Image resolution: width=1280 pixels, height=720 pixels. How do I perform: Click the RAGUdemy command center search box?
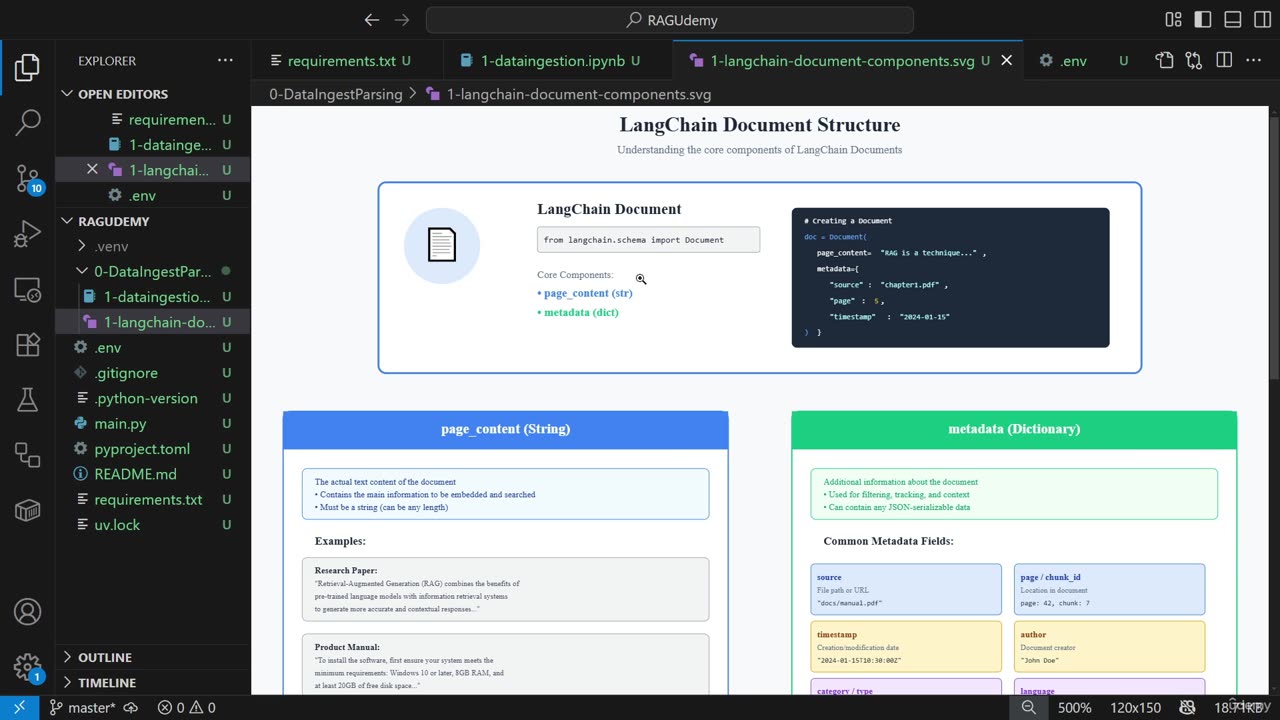pyautogui.click(x=670, y=20)
